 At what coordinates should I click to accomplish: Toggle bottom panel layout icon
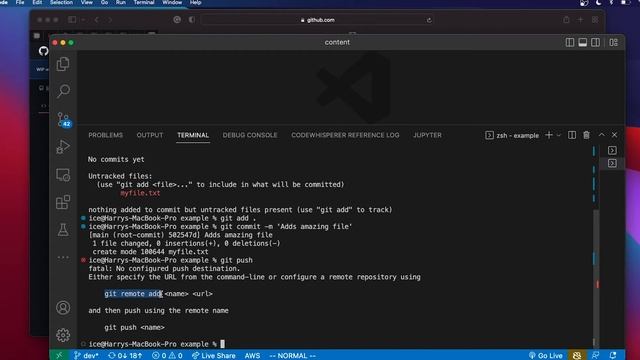(x=582, y=42)
